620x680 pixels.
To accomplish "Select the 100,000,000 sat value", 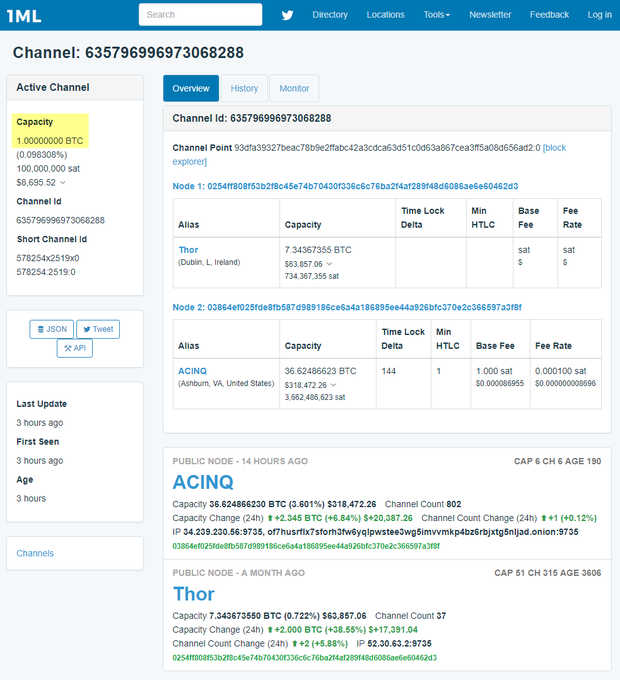I will (48, 169).
